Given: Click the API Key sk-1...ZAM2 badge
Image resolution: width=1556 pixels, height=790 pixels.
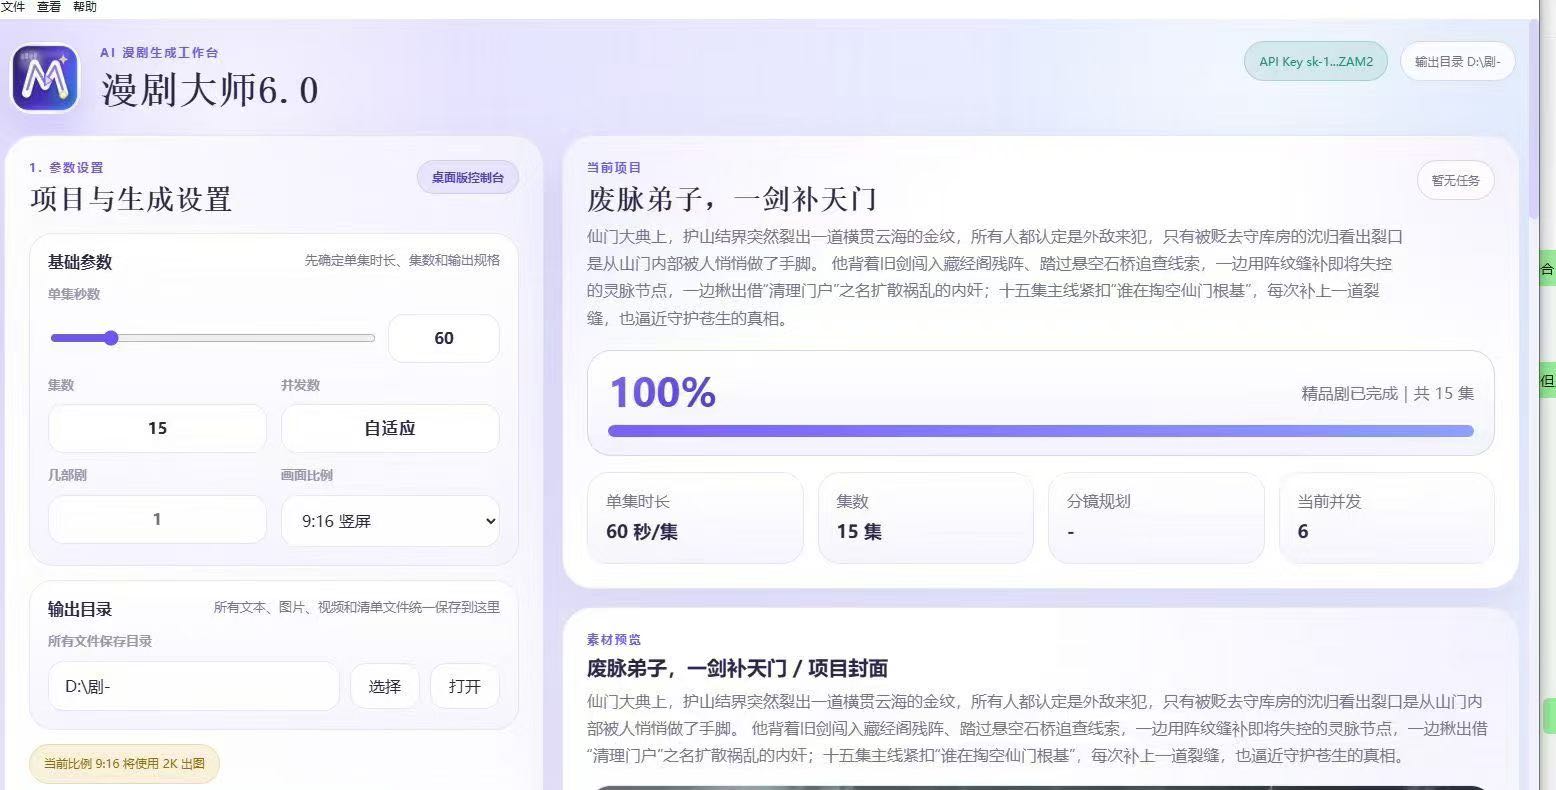Looking at the screenshot, I should 1316,61.
